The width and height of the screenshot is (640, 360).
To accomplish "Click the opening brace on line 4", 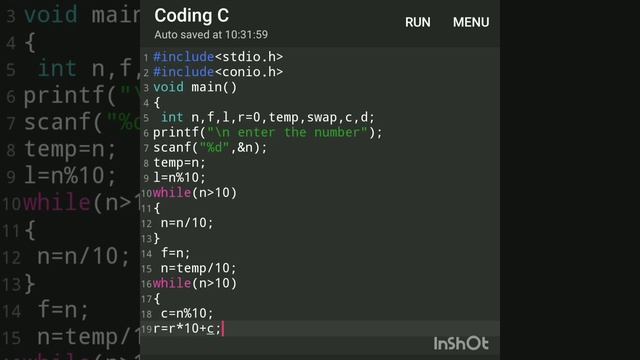I will tap(157, 102).
